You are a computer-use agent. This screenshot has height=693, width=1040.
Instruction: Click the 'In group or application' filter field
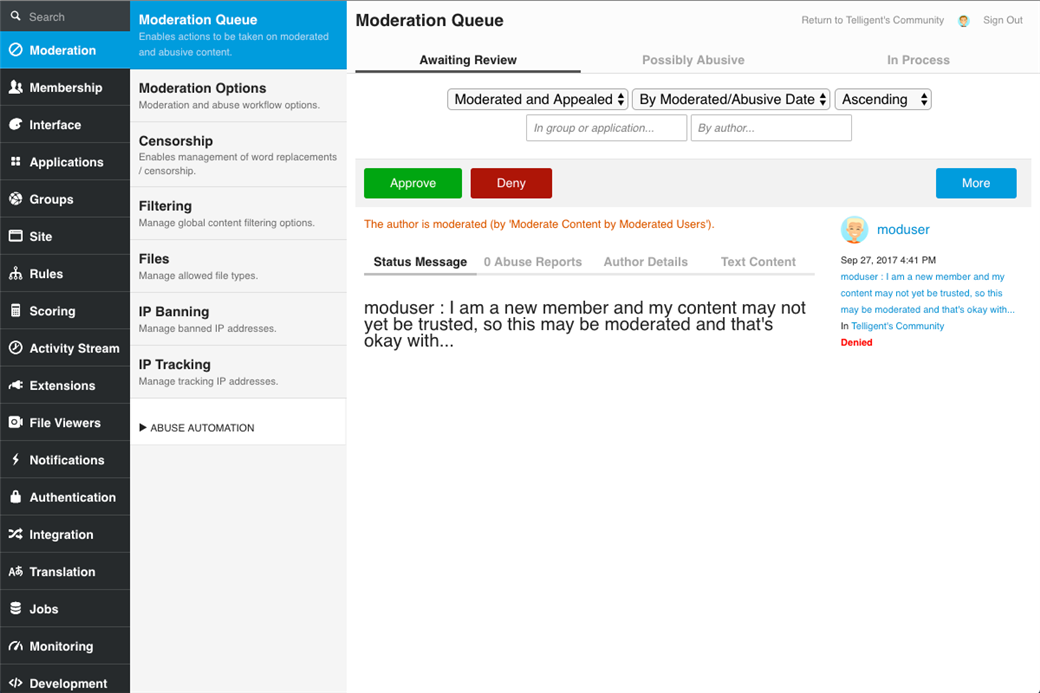pos(606,128)
